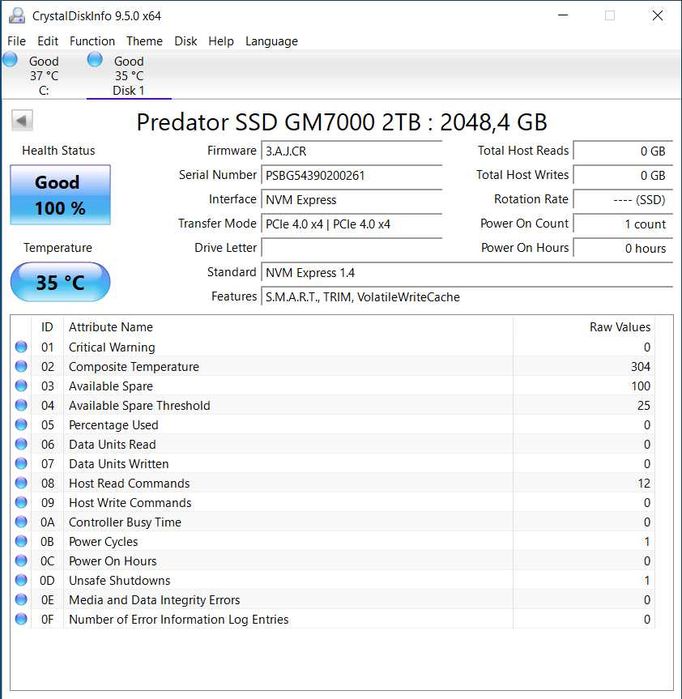Image resolution: width=682 pixels, height=699 pixels.
Task: Open the Help menu
Action: pyautogui.click(x=221, y=41)
